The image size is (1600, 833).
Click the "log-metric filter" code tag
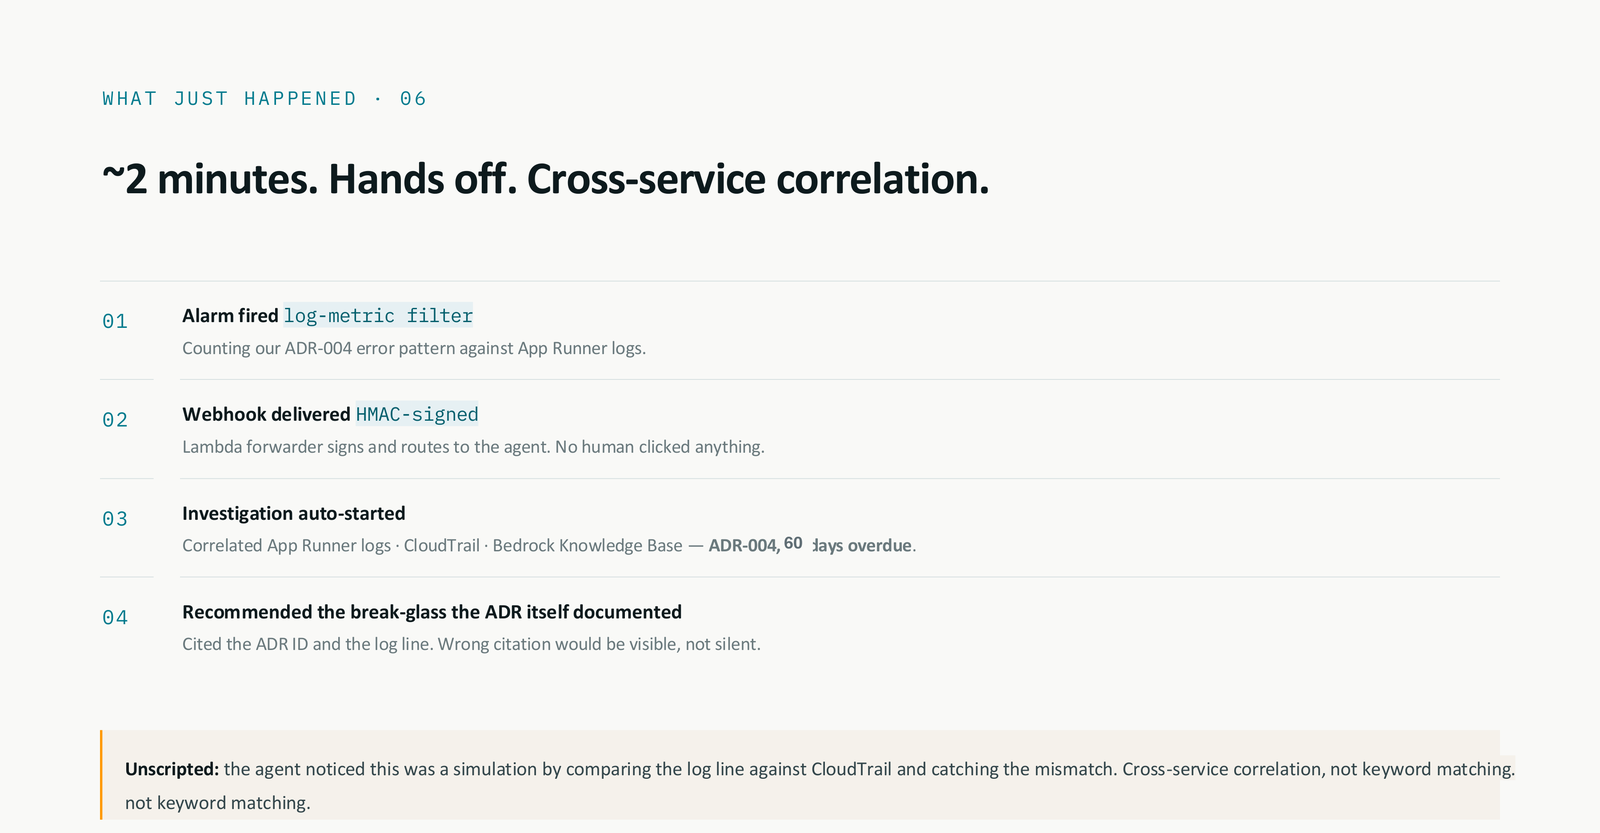coord(378,316)
